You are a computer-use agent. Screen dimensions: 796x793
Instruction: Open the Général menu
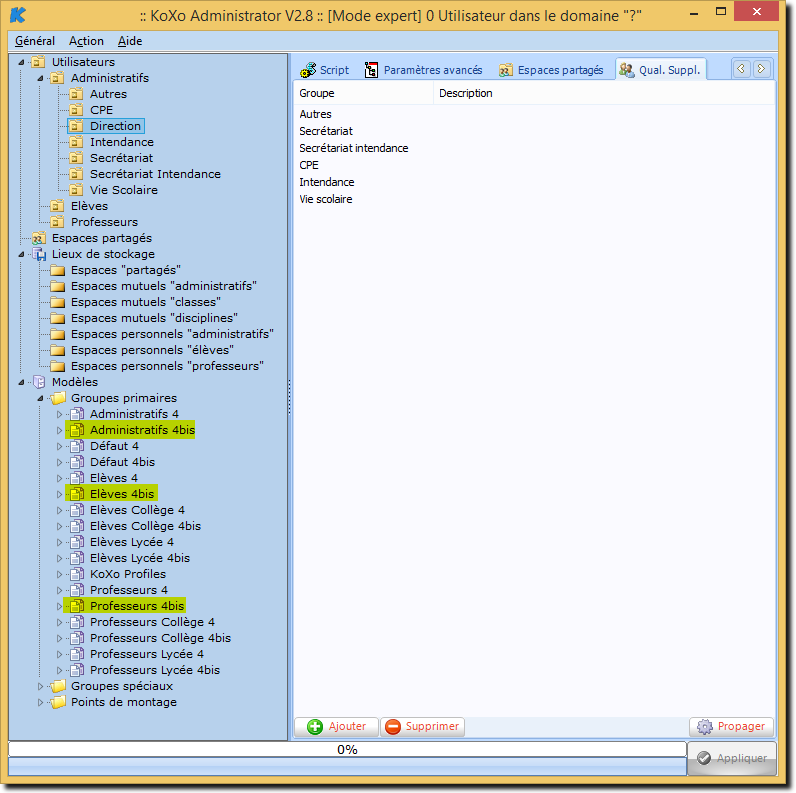point(35,41)
